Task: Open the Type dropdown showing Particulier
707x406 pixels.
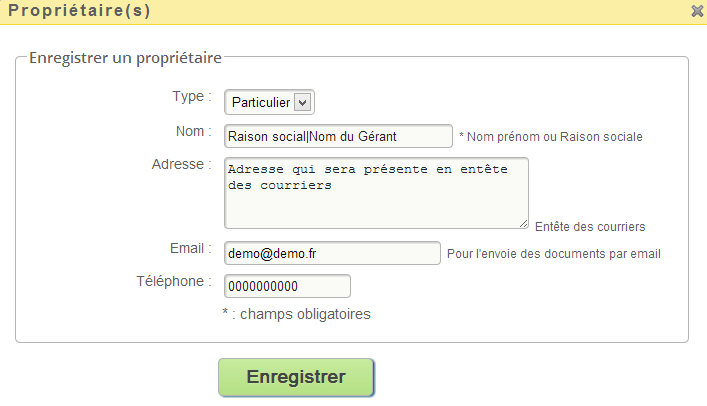Action: pos(269,102)
